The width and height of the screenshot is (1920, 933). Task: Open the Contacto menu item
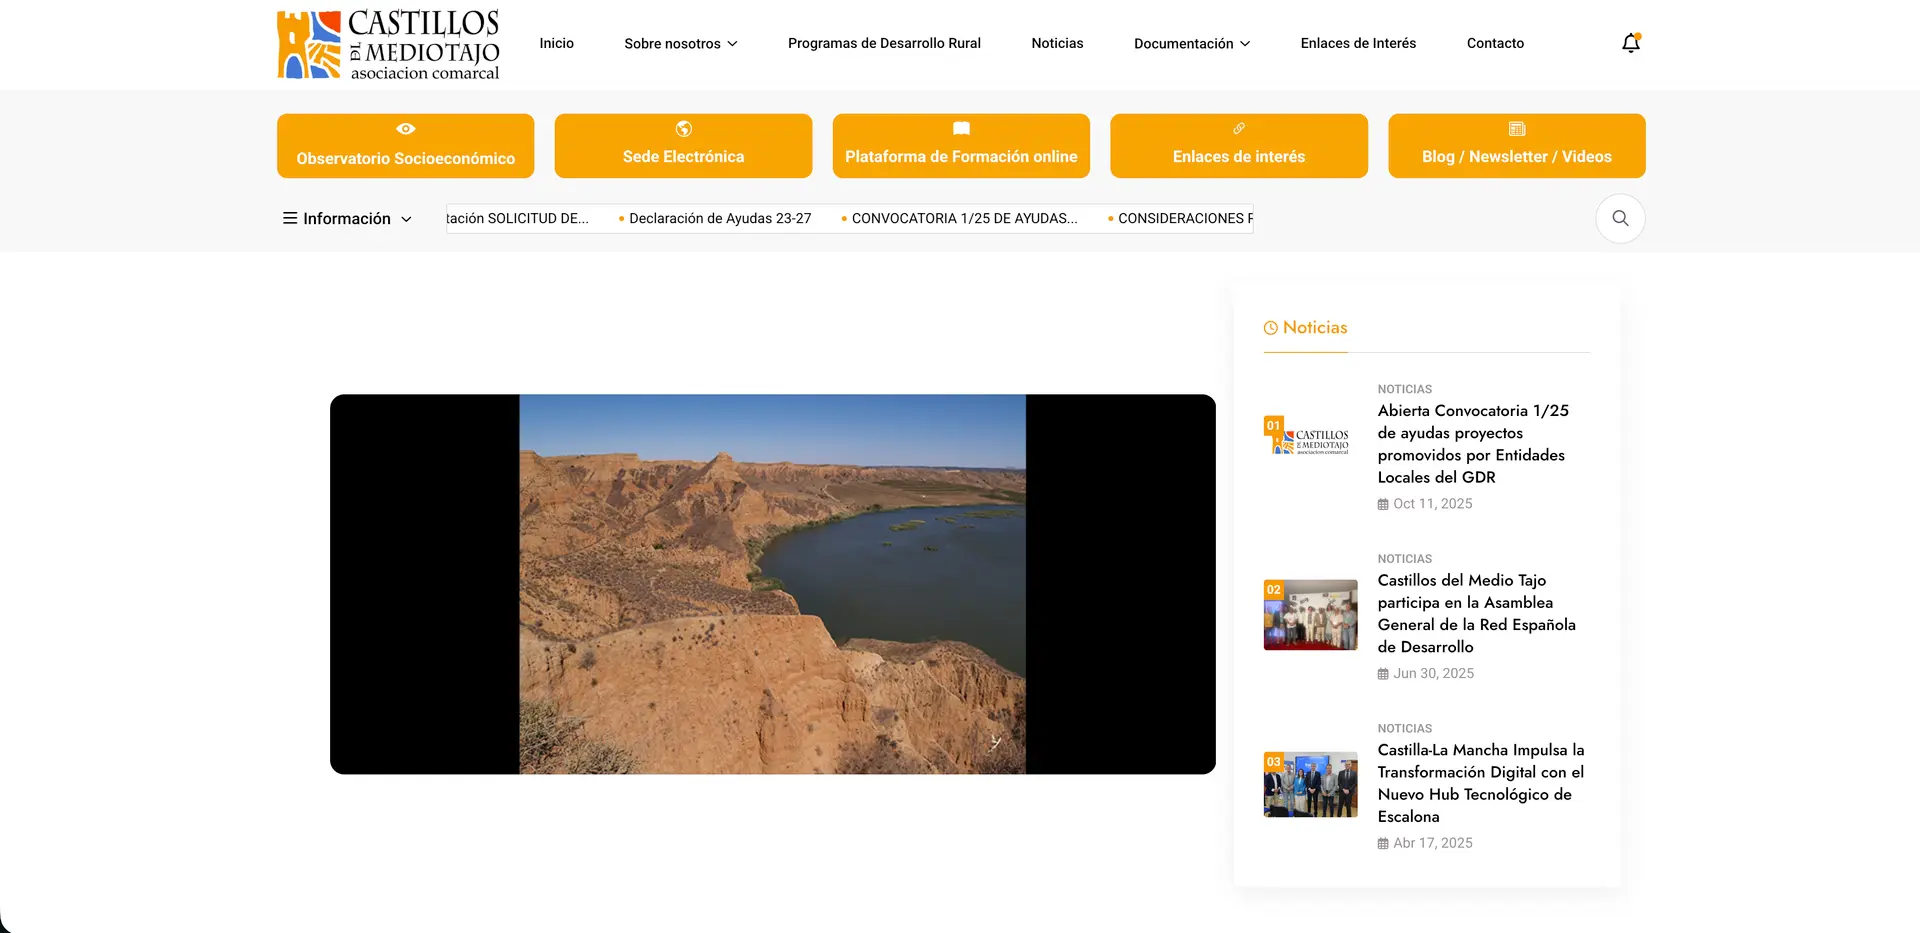(1495, 43)
